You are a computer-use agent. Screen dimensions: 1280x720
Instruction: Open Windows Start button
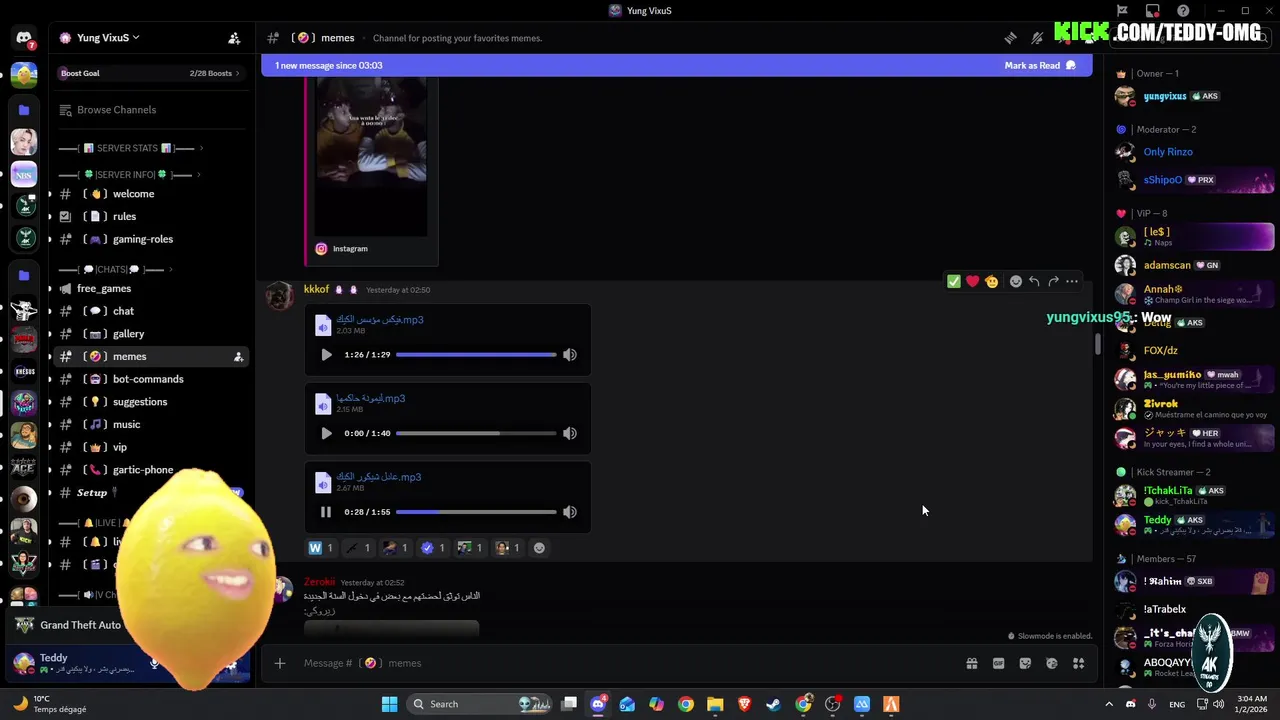[x=390, y=704]
